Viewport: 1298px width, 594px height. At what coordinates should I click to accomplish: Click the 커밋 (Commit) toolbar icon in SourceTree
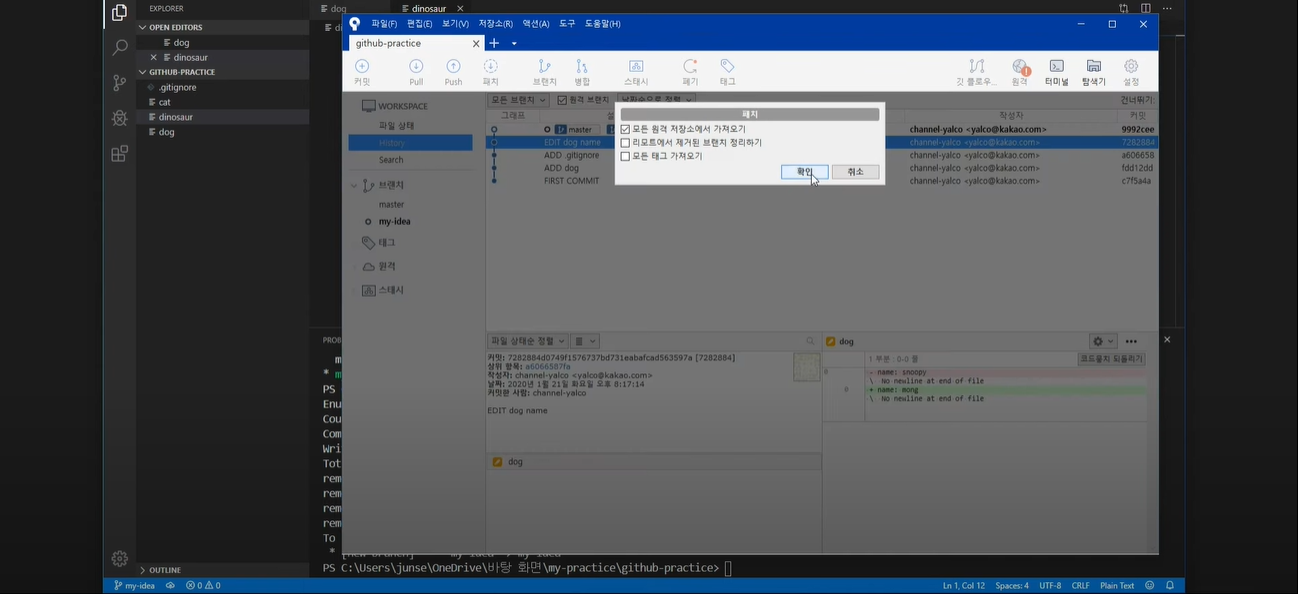tap(362, 72)
